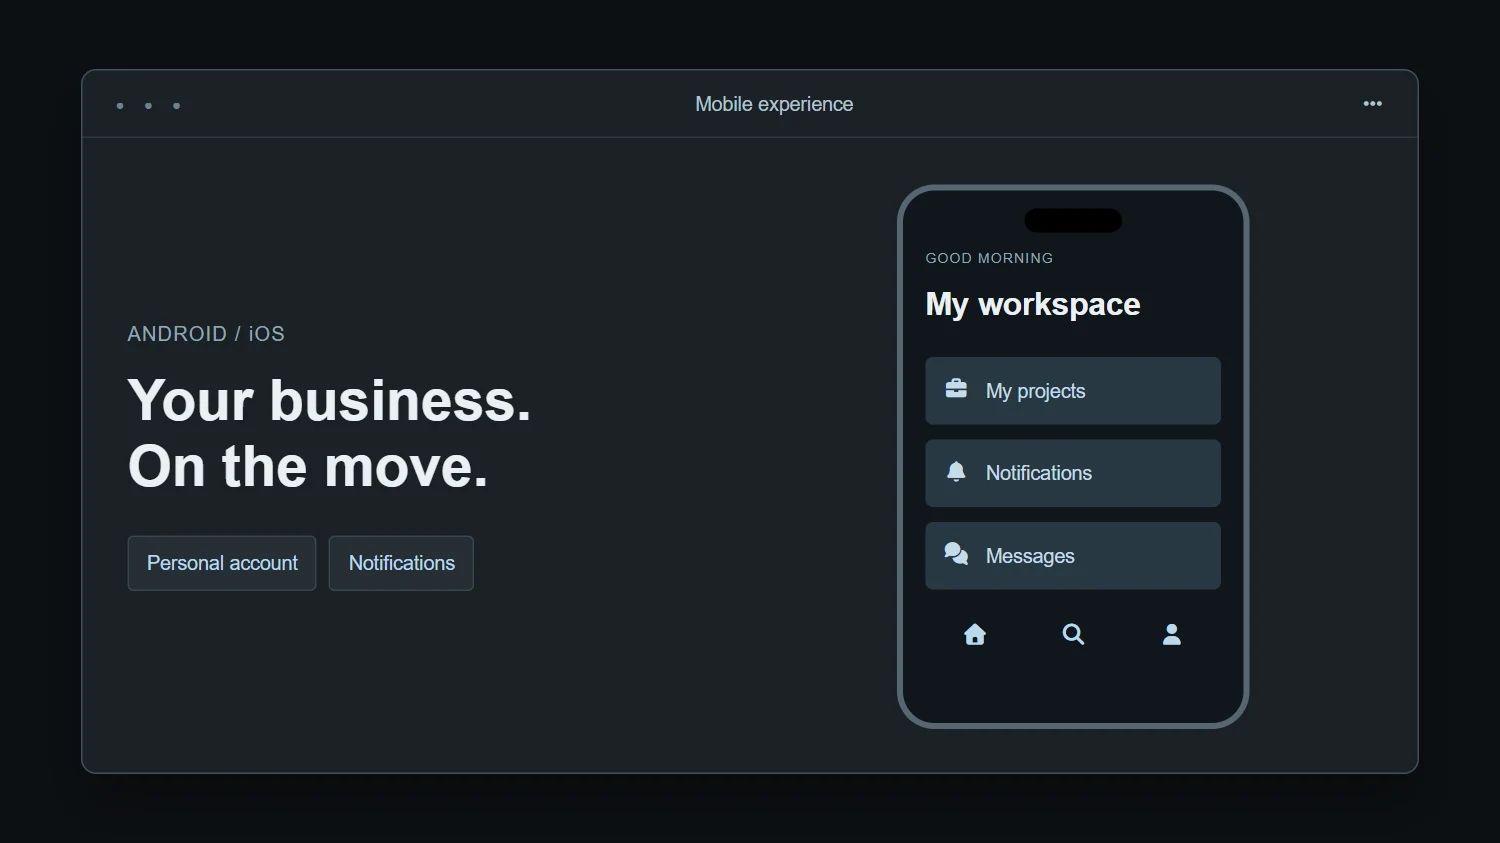Click the chat bubbles icon beside Messages
The width and height of the screenshot is (1500, 843).
coord(956,554)
